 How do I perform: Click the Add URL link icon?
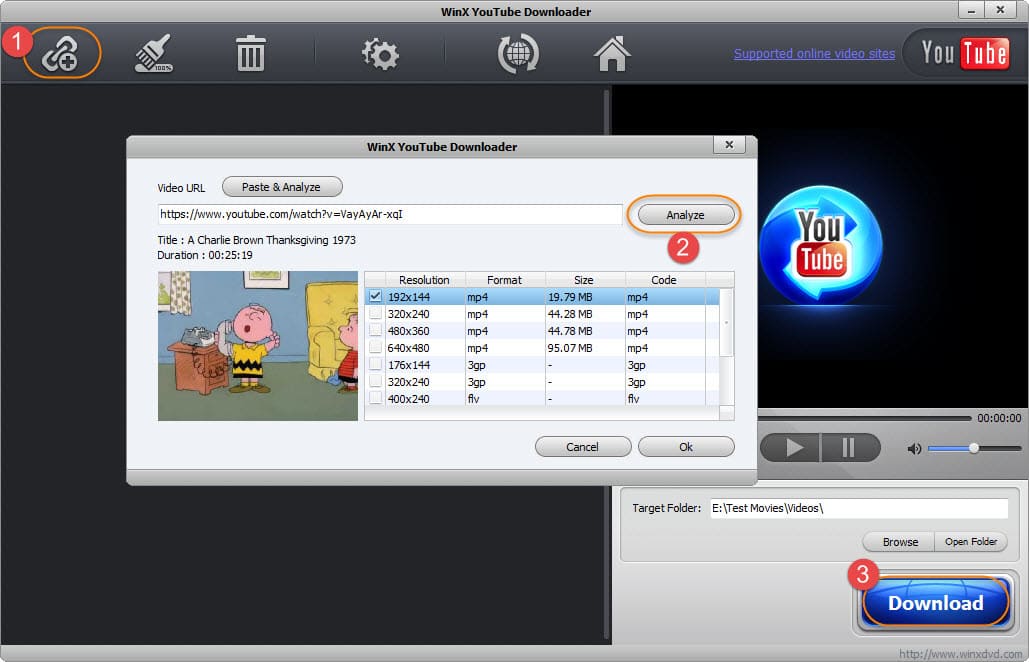pos(60,53)
